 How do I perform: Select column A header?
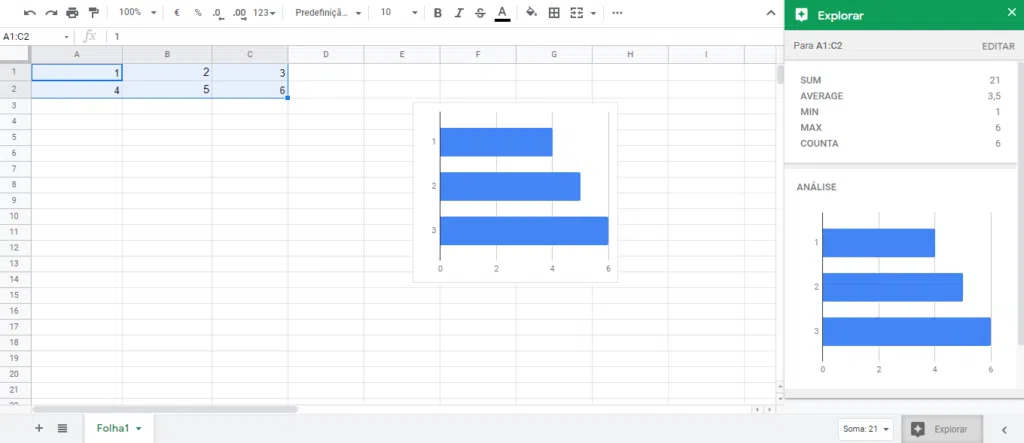[76, 54]
